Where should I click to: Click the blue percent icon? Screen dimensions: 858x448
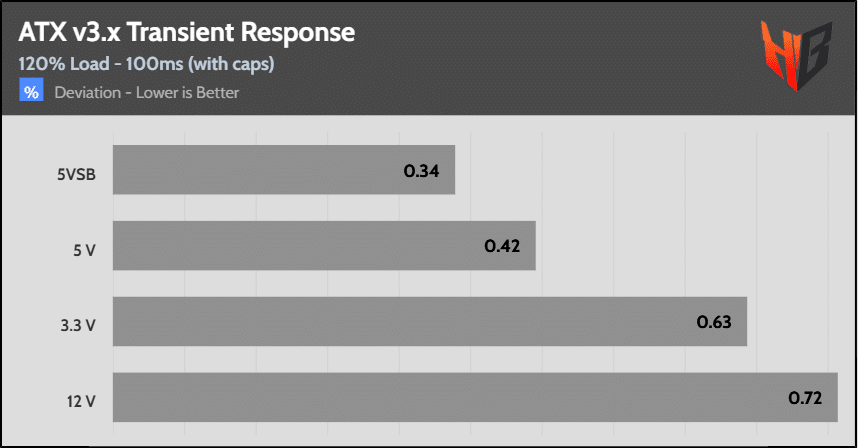pyautogui.click(x=31, y=90)
